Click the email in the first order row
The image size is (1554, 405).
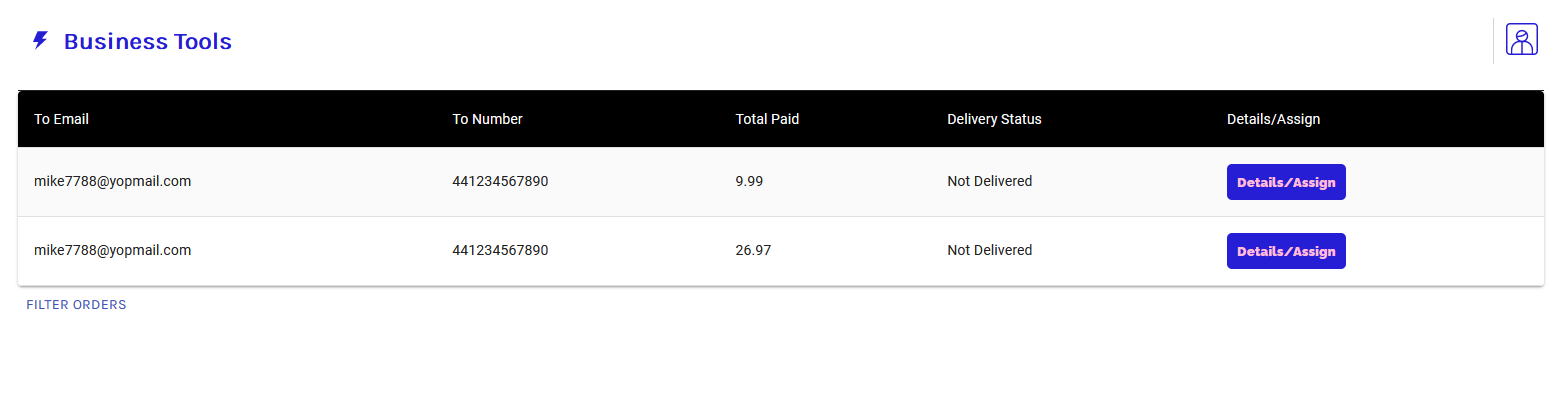pos(112,181)
